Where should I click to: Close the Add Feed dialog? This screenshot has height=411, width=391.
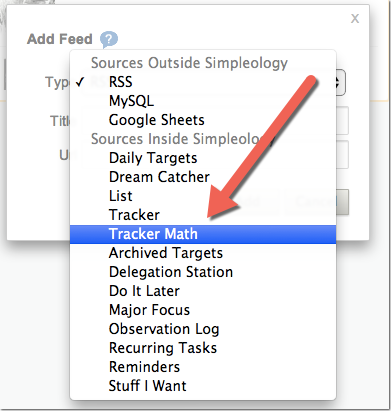click(x=355, y=18)
